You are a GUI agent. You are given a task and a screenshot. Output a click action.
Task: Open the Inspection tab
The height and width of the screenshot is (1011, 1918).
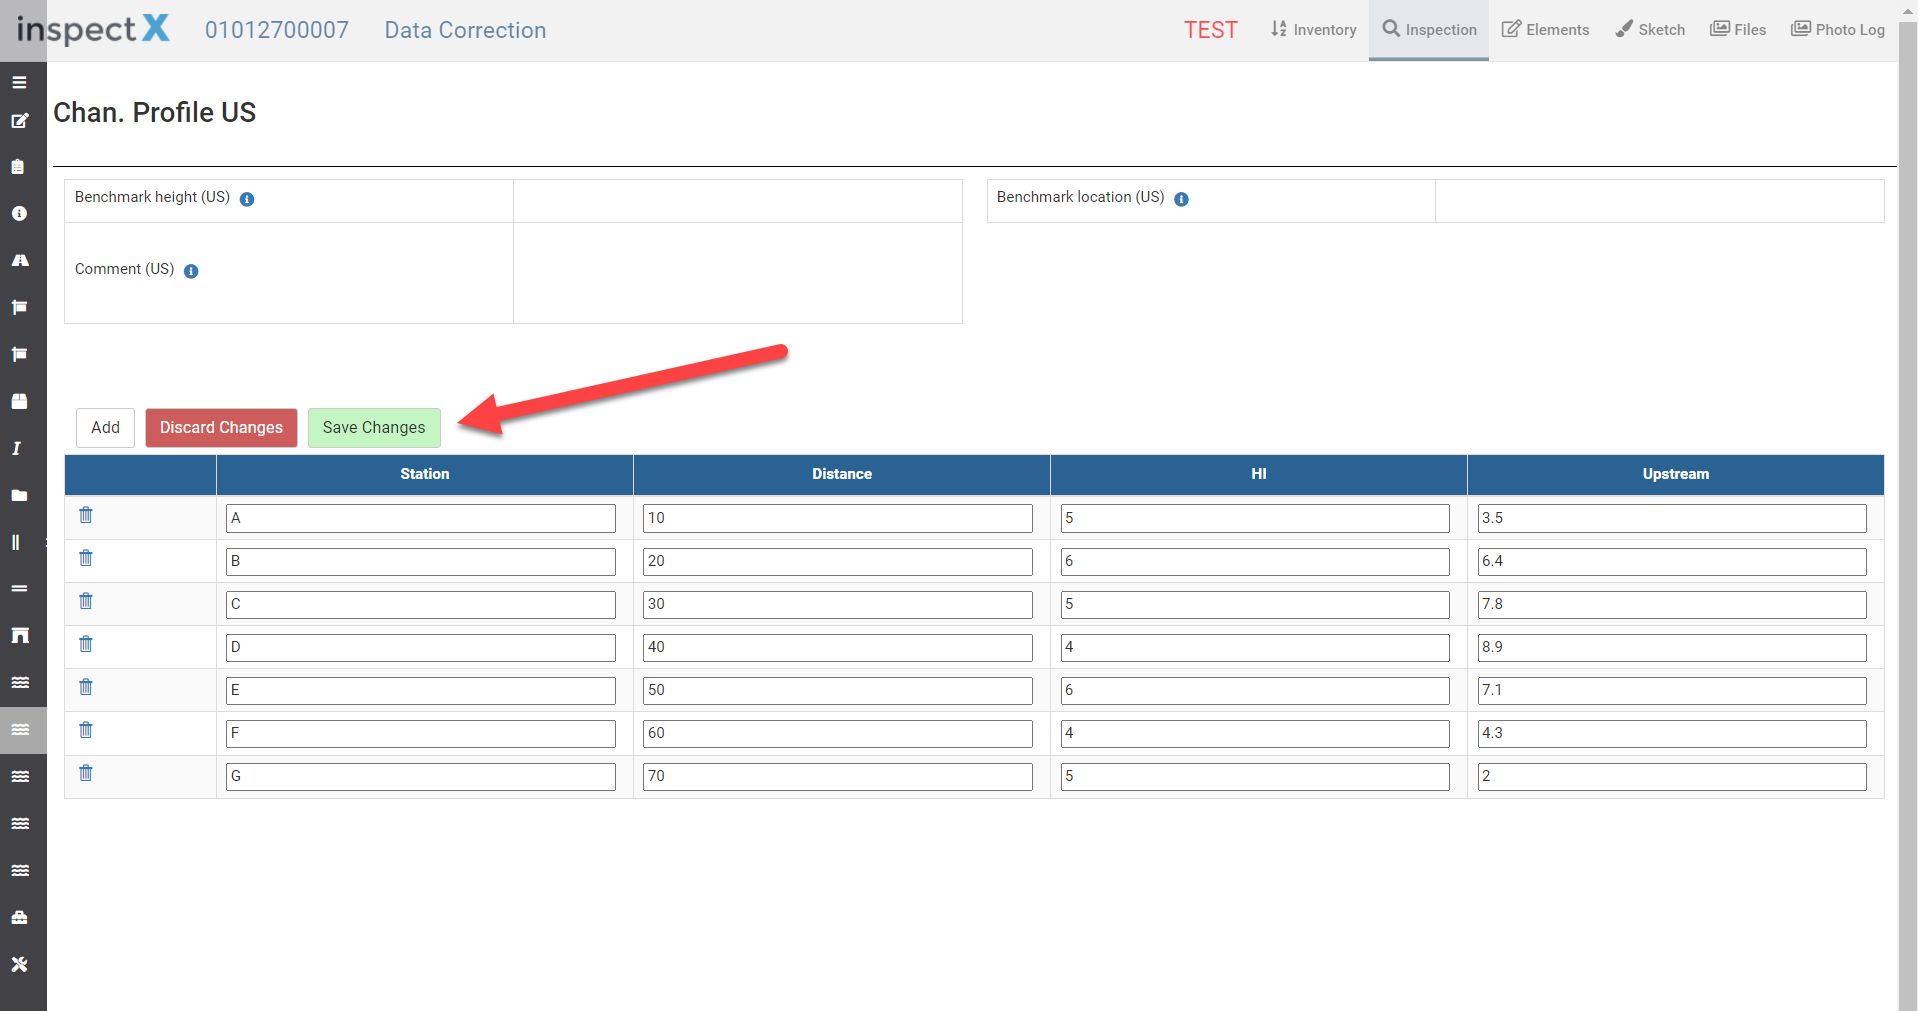1429,30
